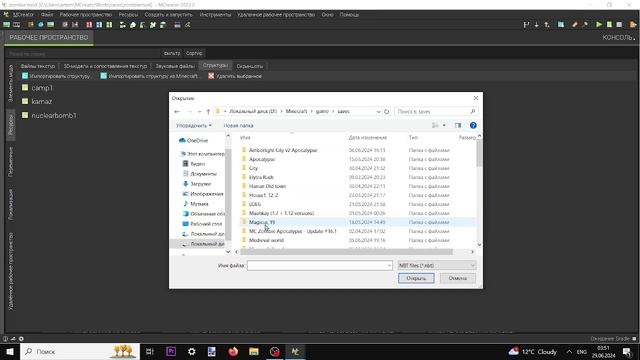
Task: Open the КОНСОЛЬ tab
Action: [x=618, y=38]
